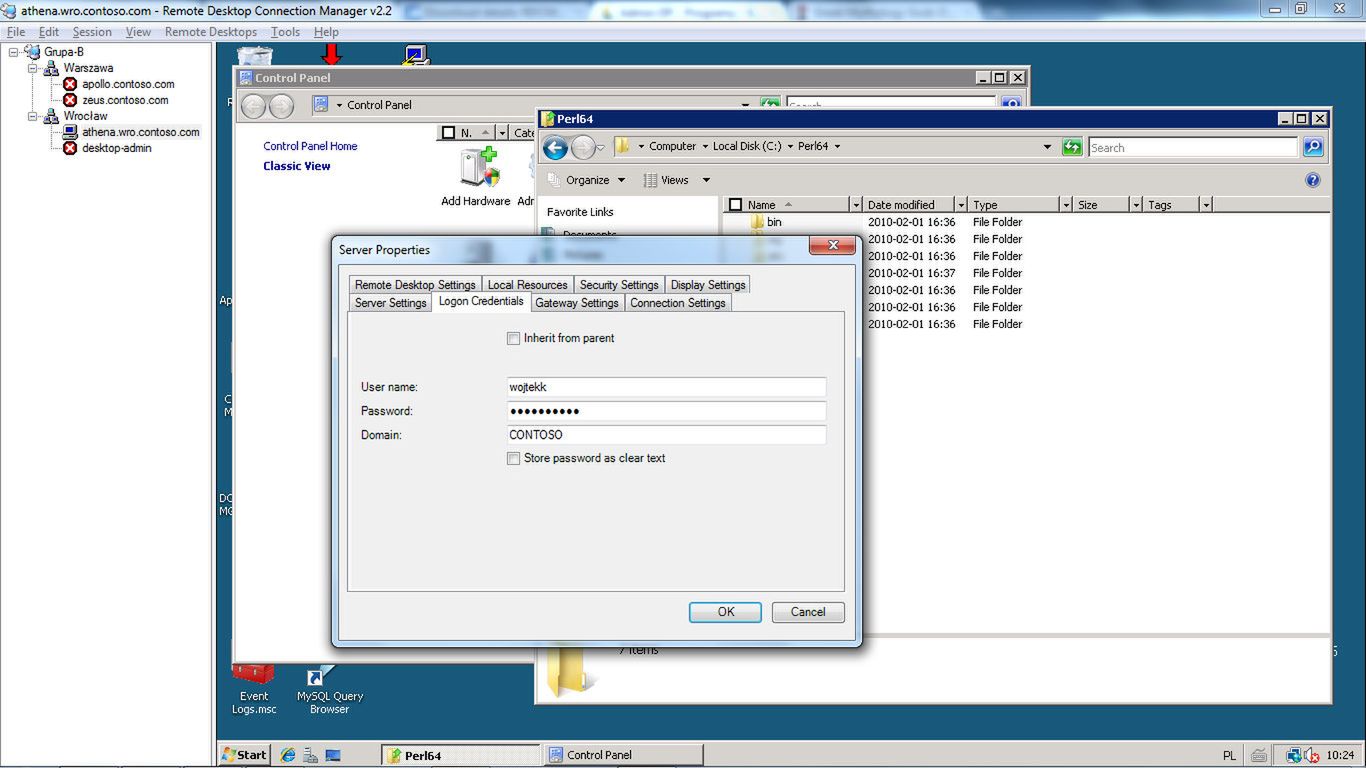The width and height of the screenshot is (1366, 768).
Task: Click the Wrocław group icon
Action: (x=51, y=116)
